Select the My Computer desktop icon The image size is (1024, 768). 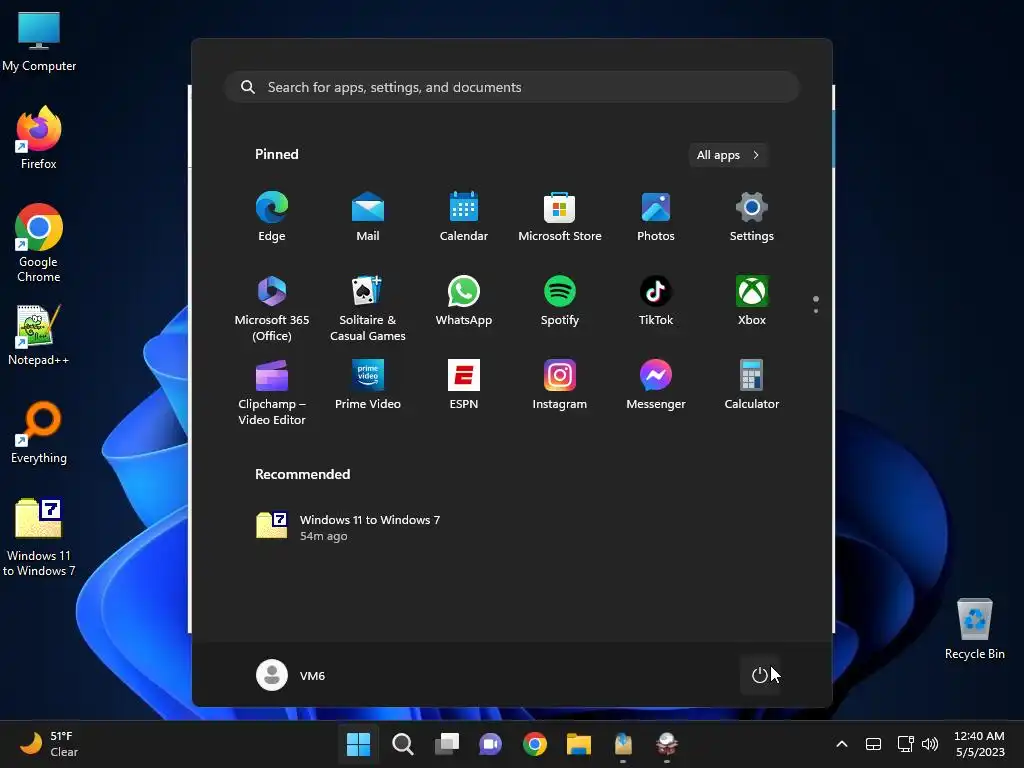[x=39, y=41]
